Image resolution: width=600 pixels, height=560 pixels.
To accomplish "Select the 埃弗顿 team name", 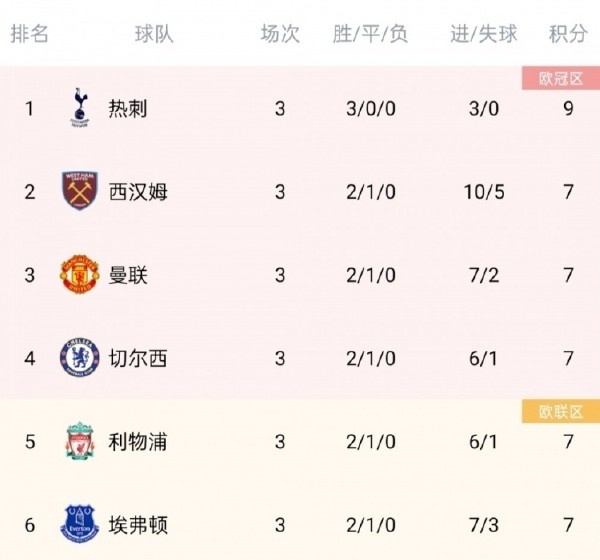I will tap(138, 525).
